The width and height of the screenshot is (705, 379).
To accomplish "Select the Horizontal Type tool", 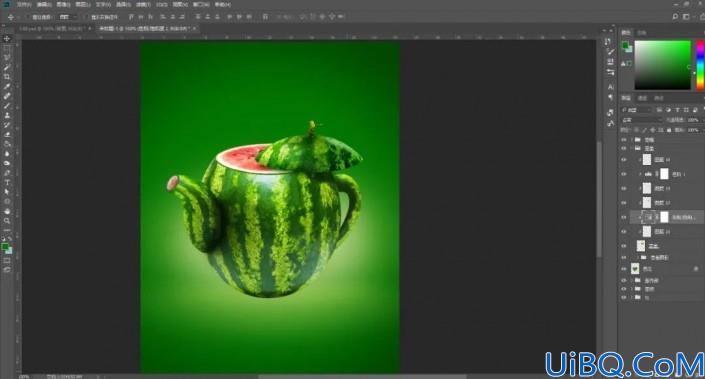I will 7,183.
